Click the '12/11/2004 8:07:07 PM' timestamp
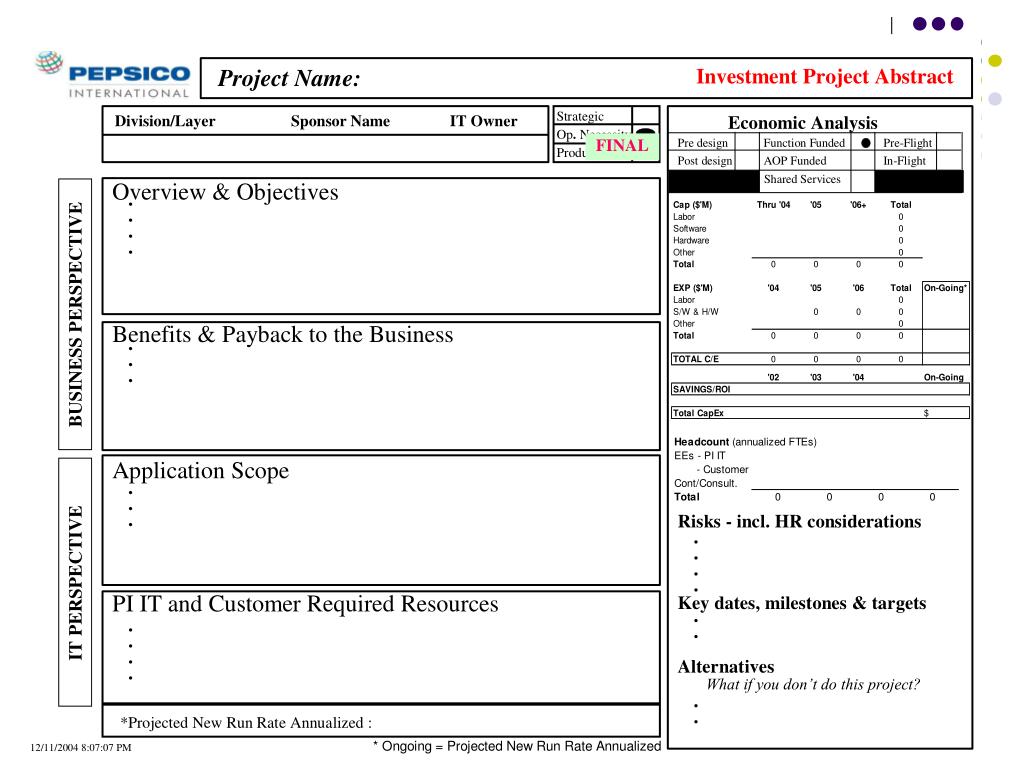This screenshot has height=768, width=1024. click(x=81, y=748)
